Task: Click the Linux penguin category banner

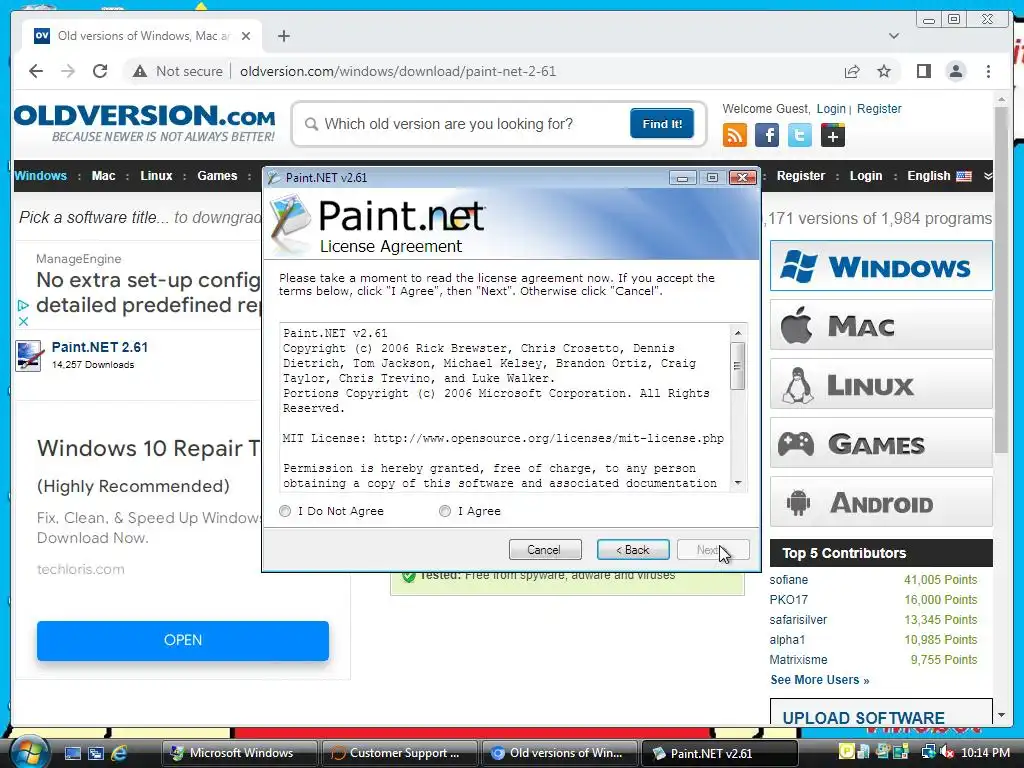Action: coord(881,384)
